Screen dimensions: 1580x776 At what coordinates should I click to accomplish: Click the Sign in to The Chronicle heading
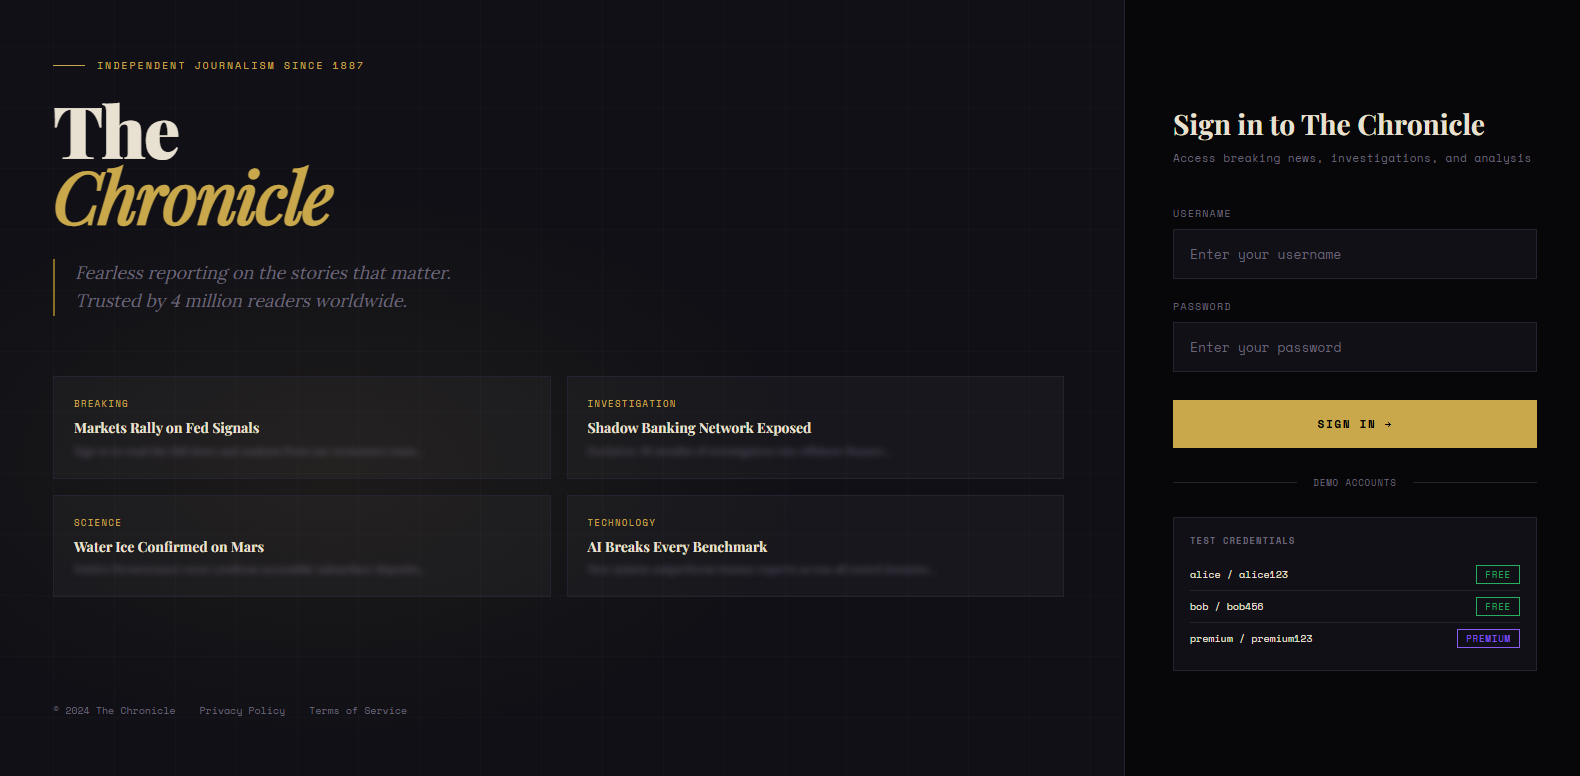coord(1328,125)
